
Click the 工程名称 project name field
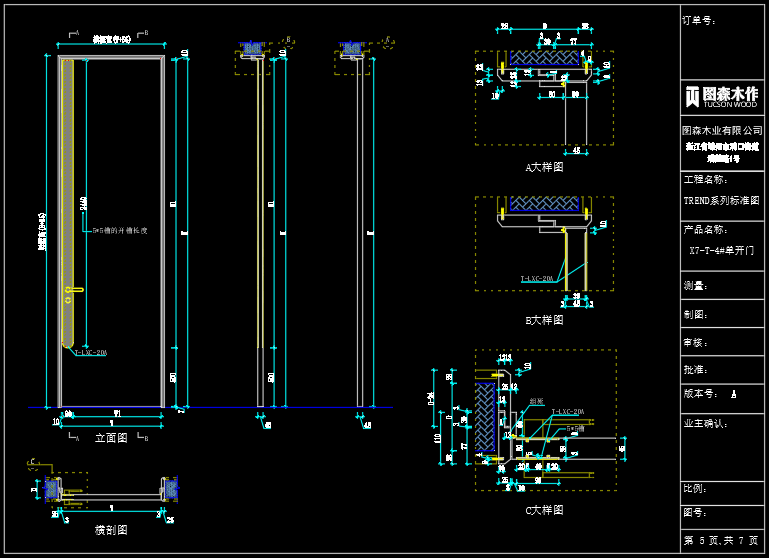click(707, 180)
